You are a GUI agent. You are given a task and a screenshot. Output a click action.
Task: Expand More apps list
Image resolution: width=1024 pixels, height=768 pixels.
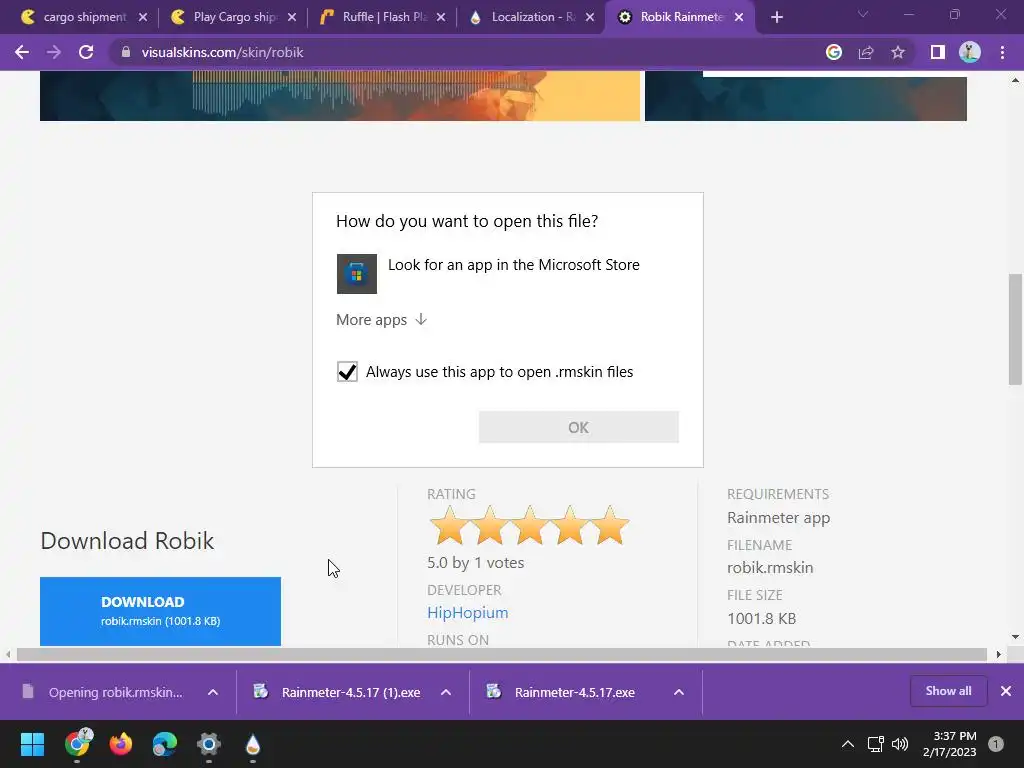point(381,319)
